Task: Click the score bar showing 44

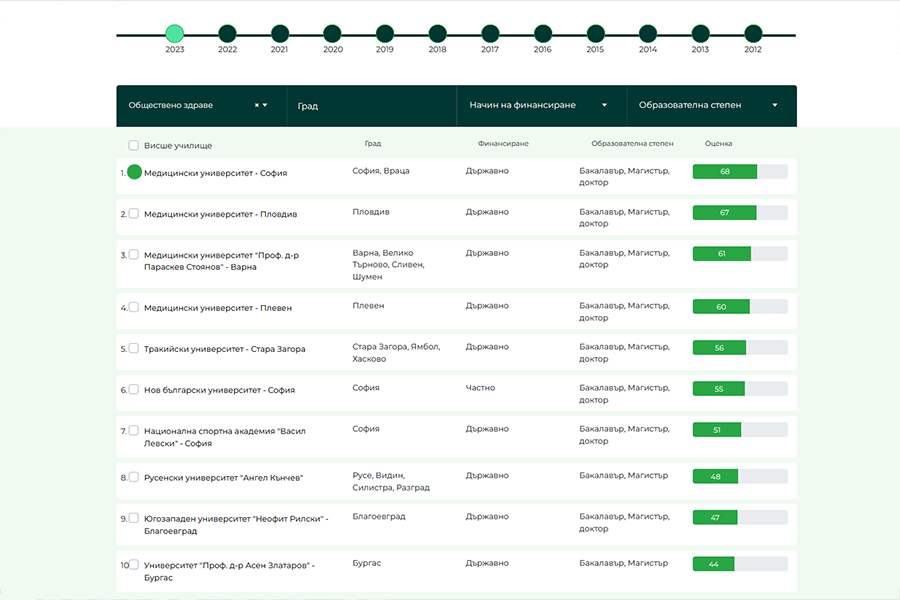Action: (740, 564)
